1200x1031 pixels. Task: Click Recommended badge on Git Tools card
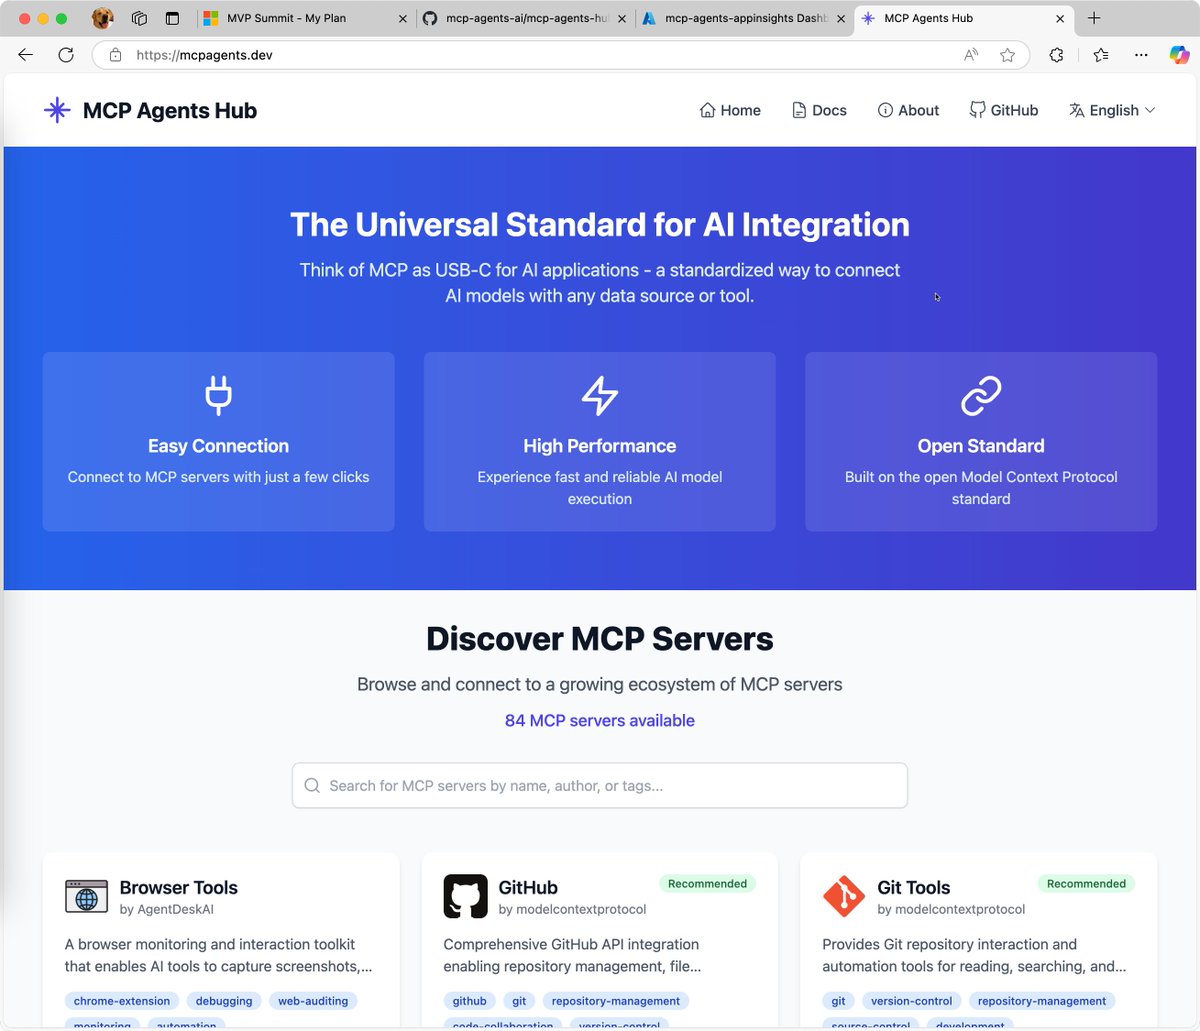point(1086,883)
